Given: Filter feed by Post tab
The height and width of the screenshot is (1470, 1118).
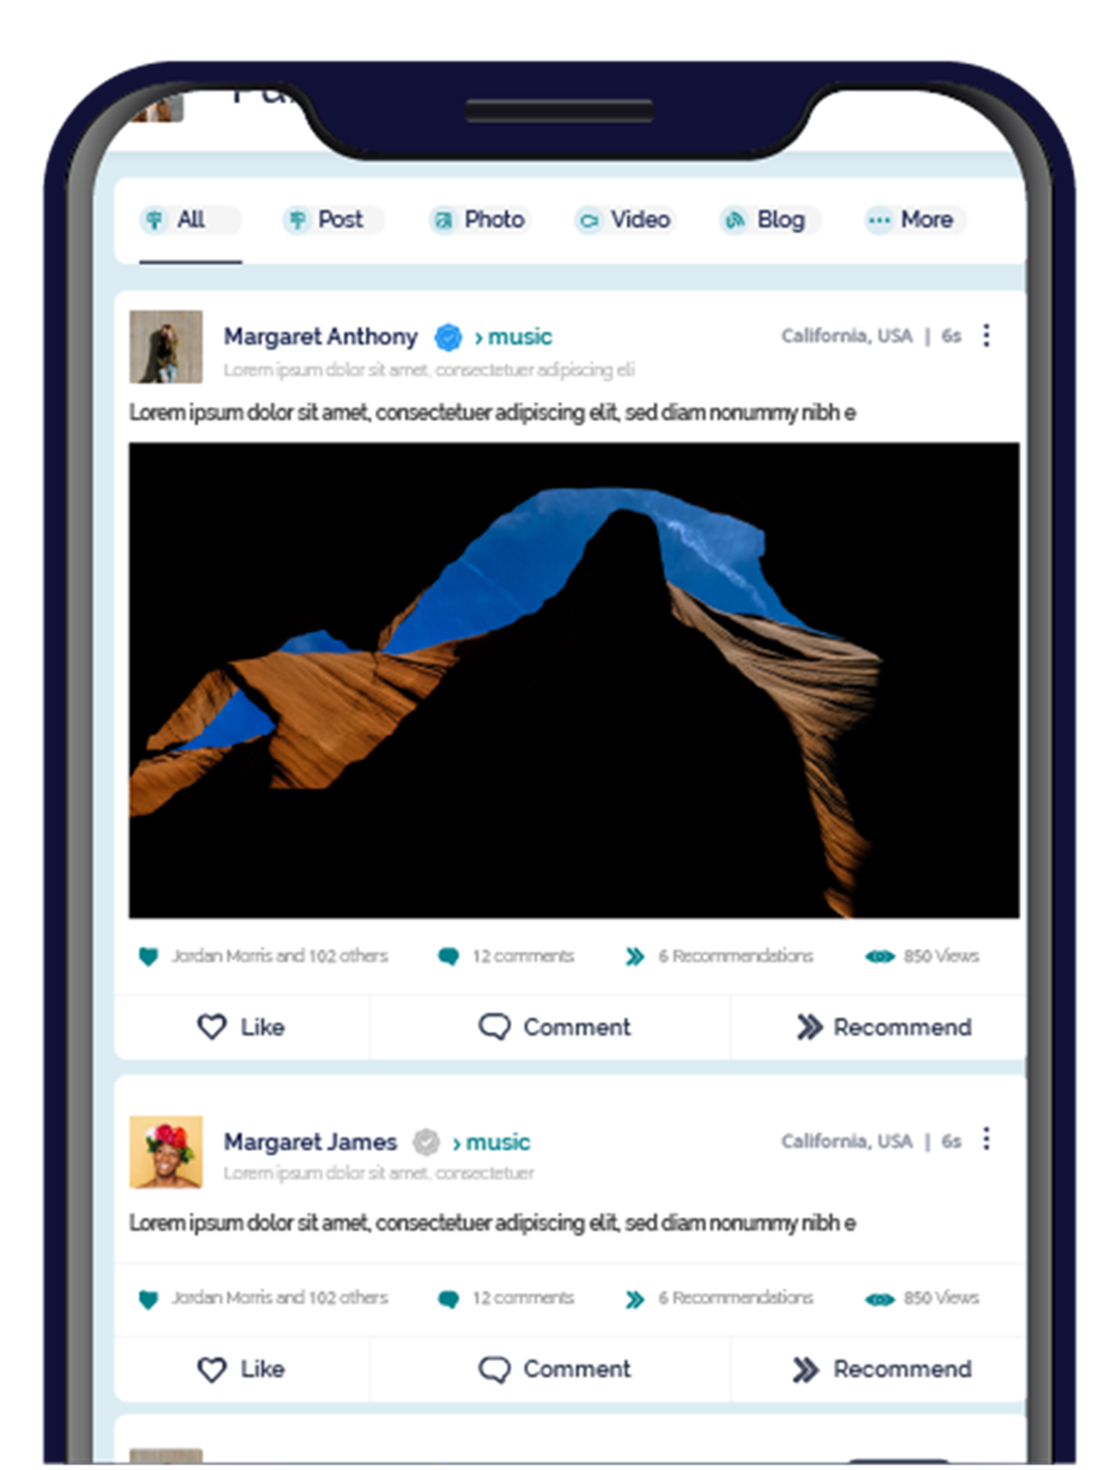Looking at the screenshot, I should pos(331,220).
